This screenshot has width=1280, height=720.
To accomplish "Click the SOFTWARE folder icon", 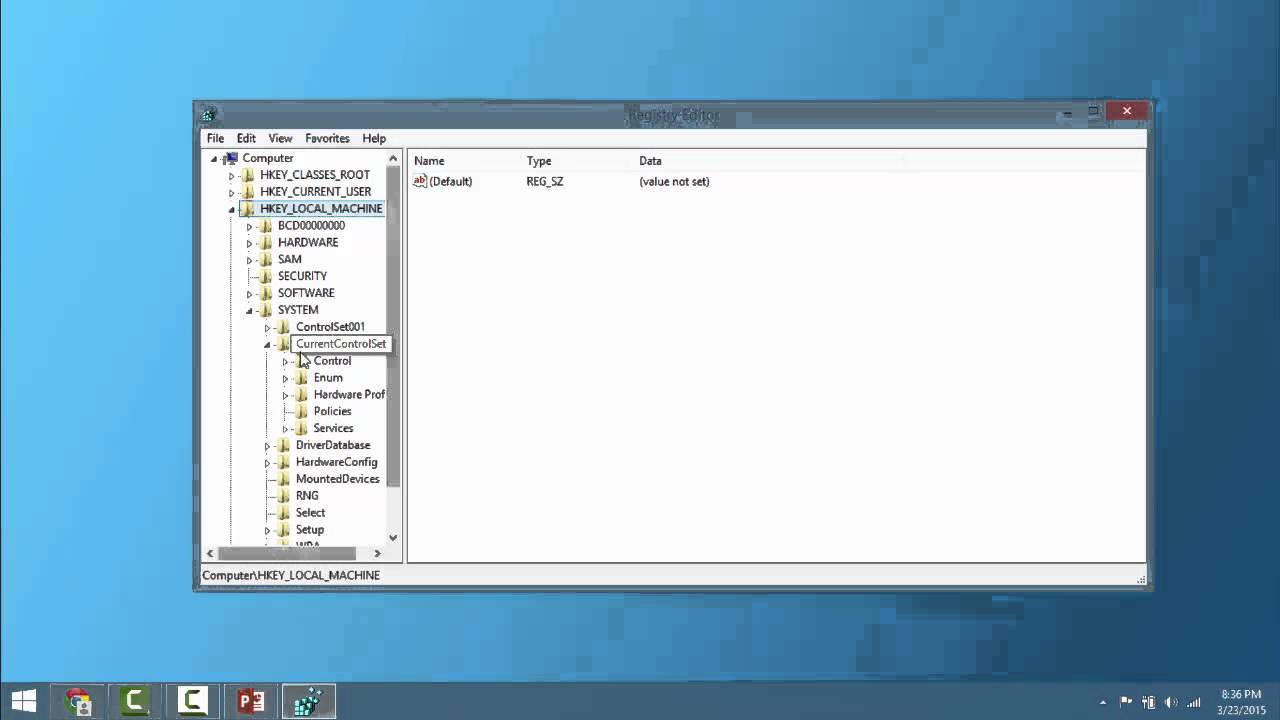I will click(266, 293).
